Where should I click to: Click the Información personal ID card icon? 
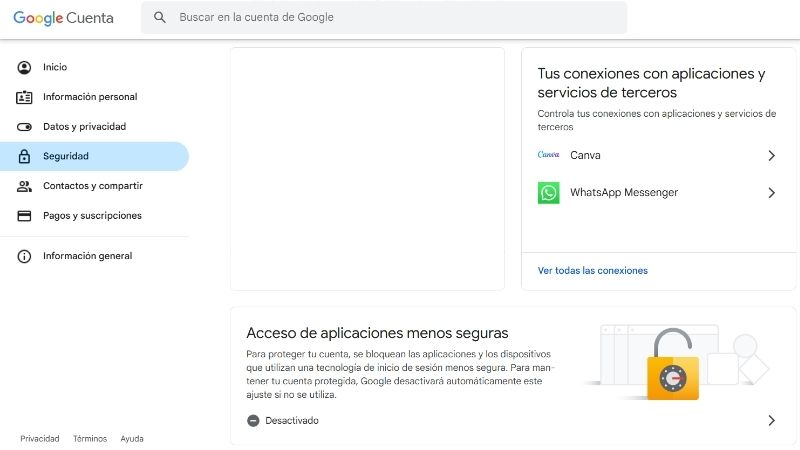(24, 97)
